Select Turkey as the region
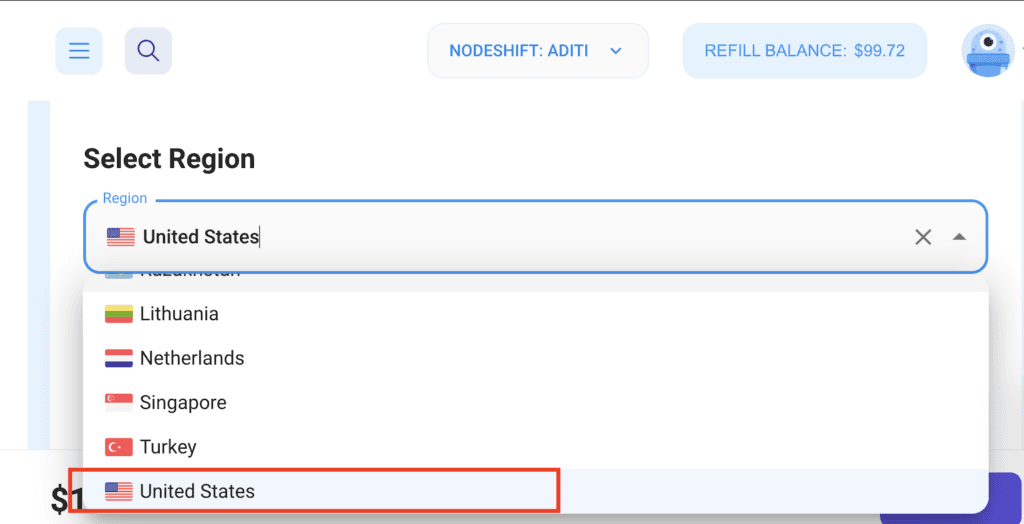This screenshot has height=524, width=1024. point(536,447)
